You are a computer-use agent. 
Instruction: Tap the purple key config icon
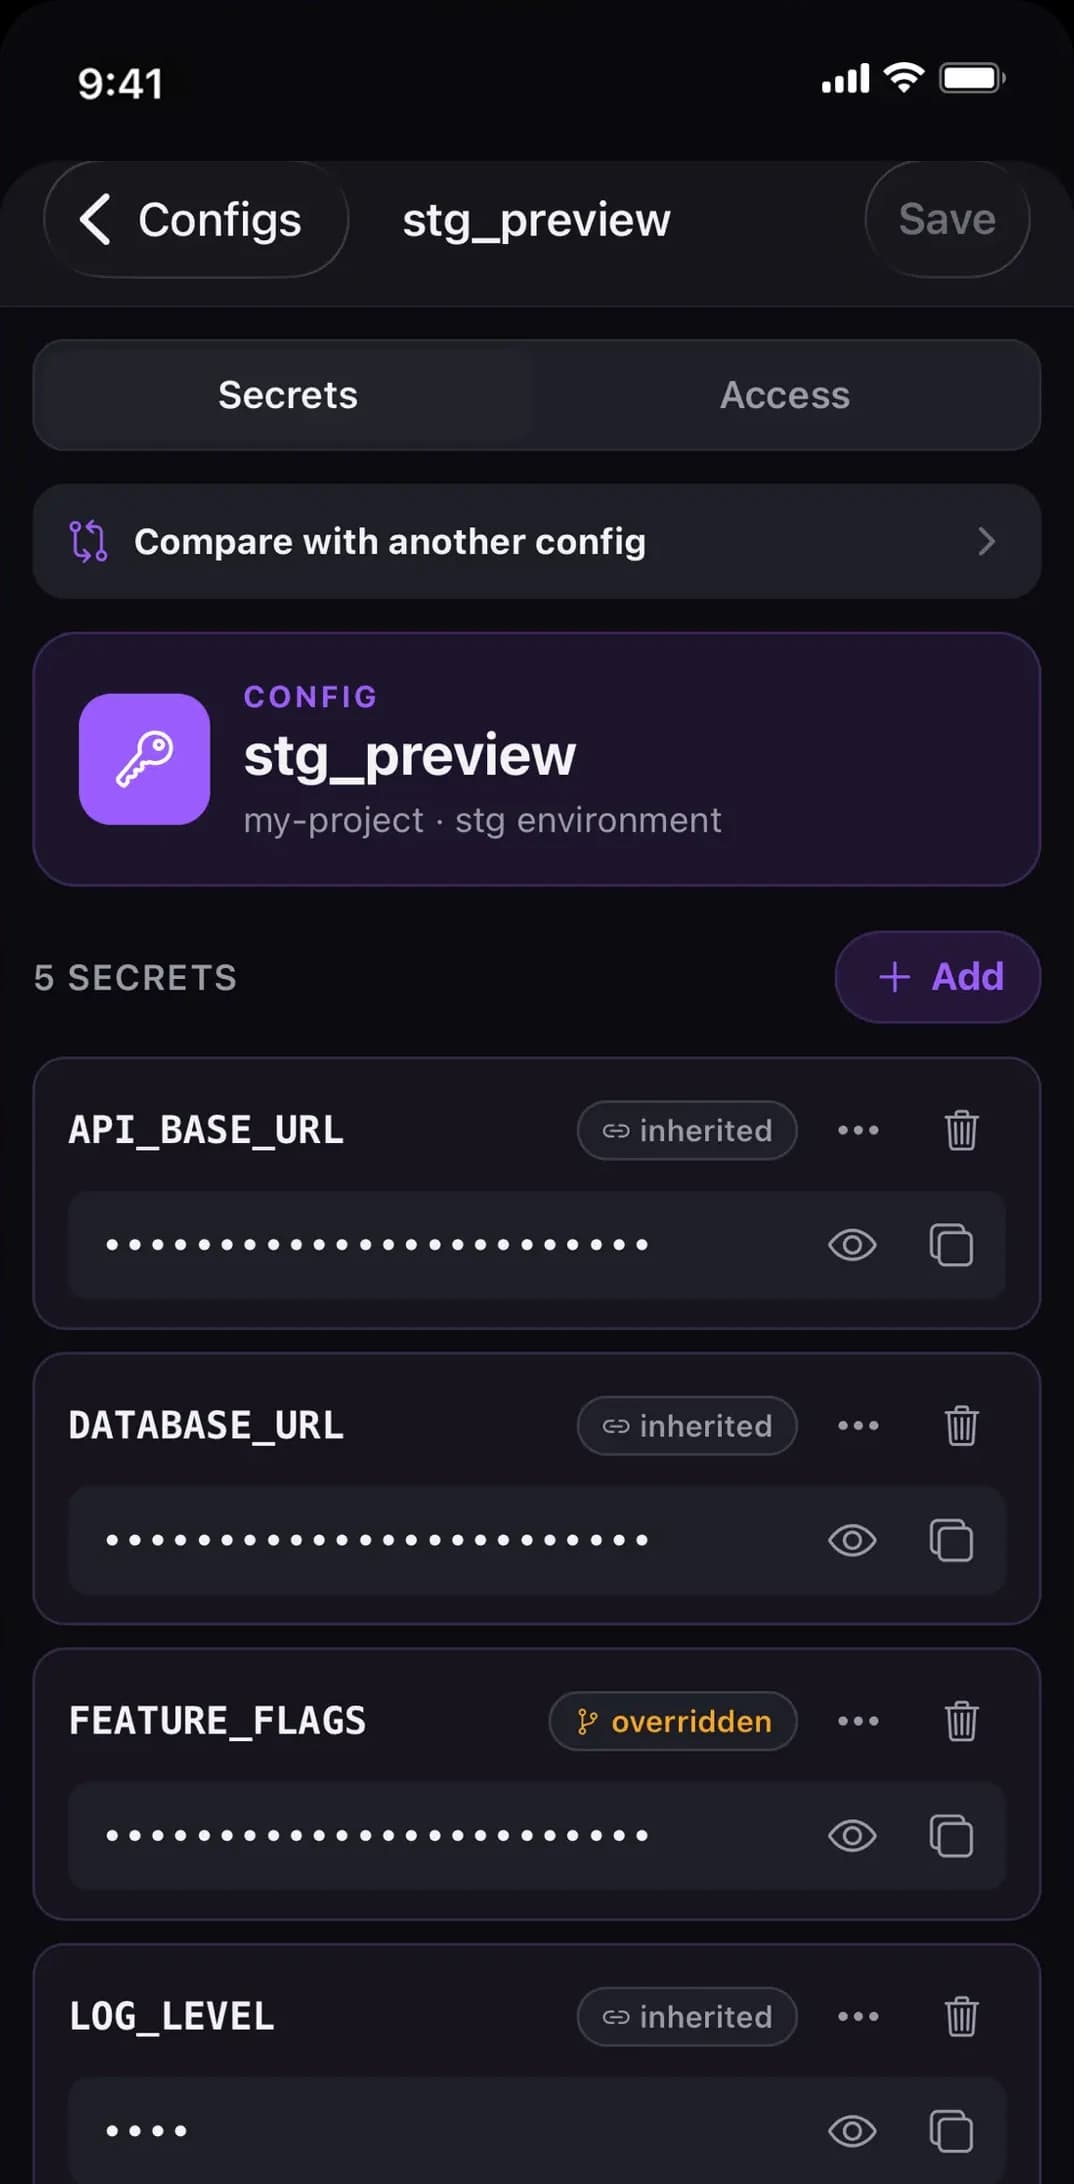point(144,759)
